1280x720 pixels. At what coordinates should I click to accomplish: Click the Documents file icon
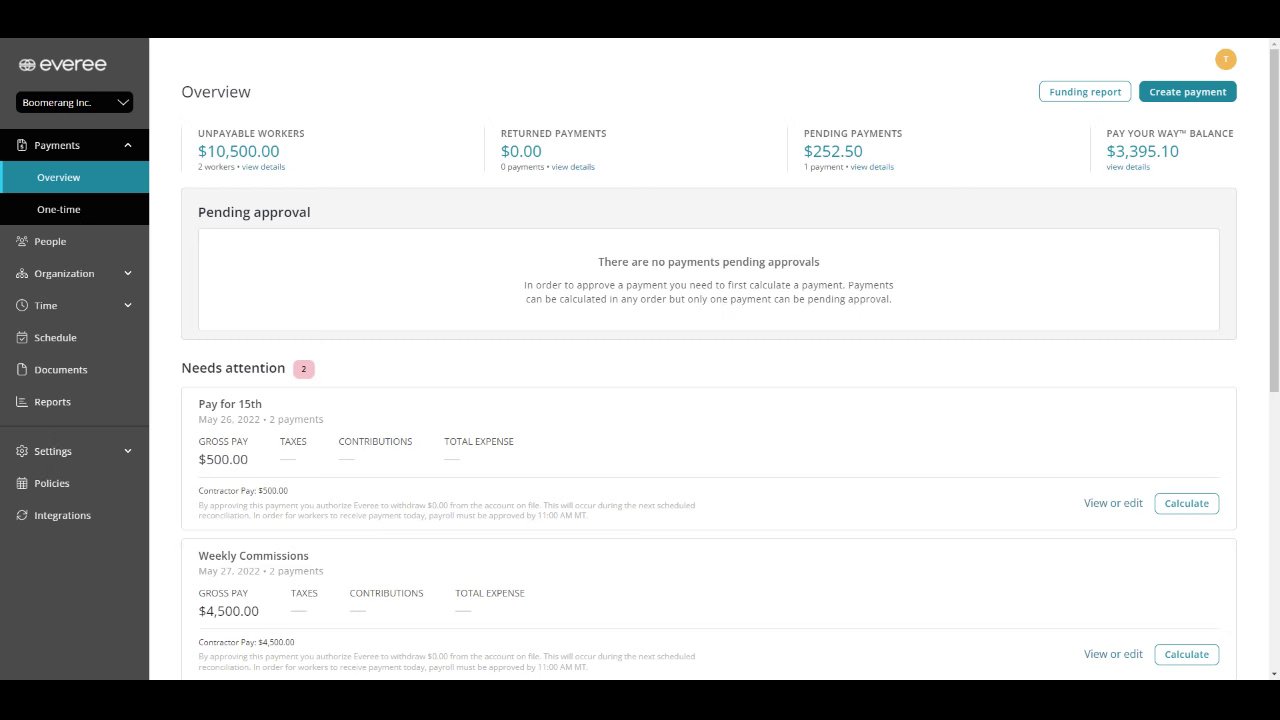pos(22,369)
